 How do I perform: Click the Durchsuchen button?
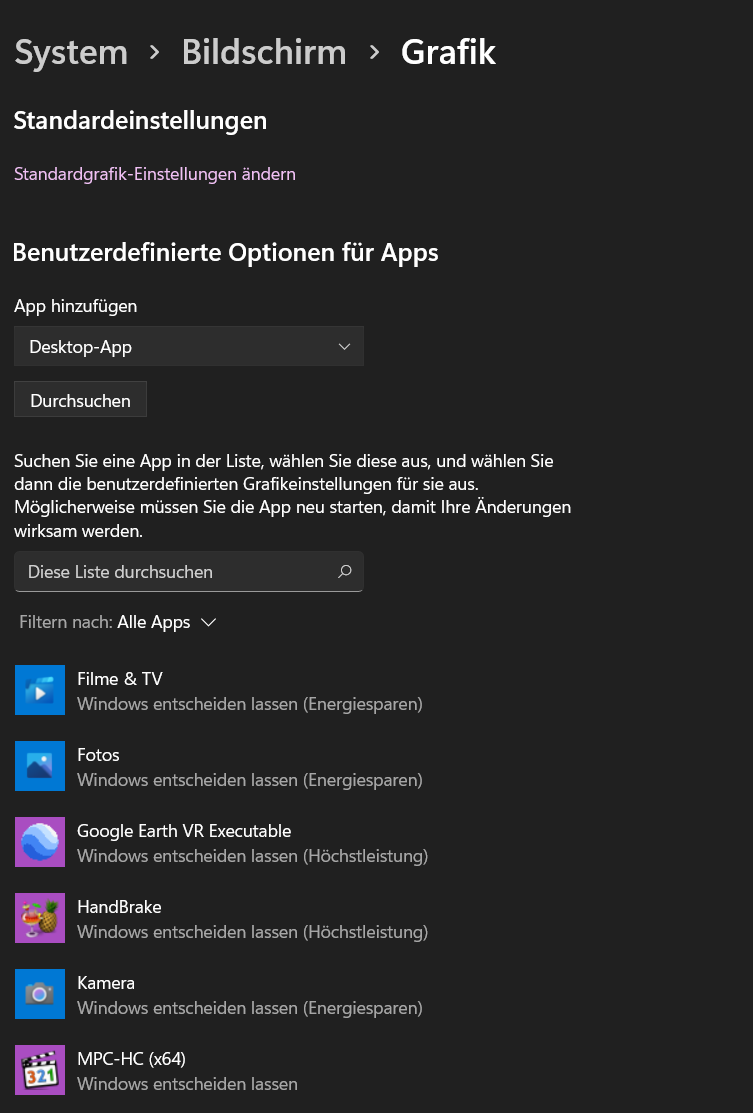(80, 400)
